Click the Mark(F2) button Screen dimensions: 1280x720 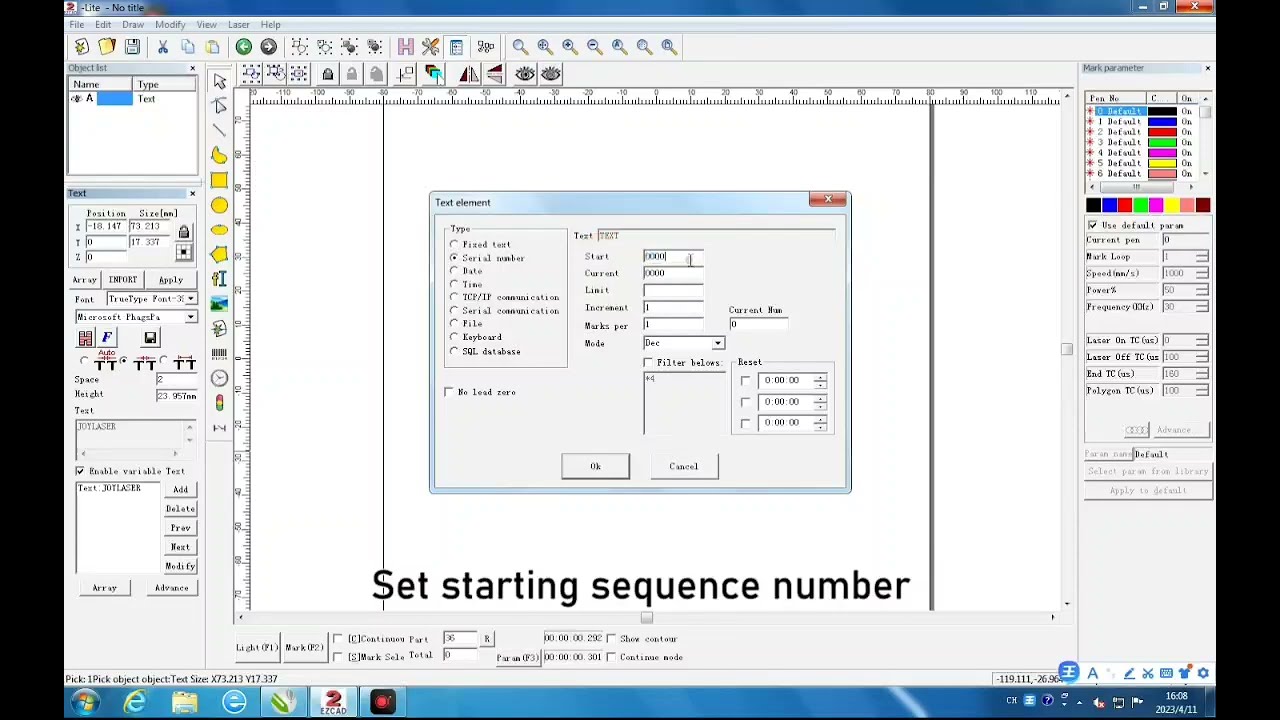pos(304,648)
